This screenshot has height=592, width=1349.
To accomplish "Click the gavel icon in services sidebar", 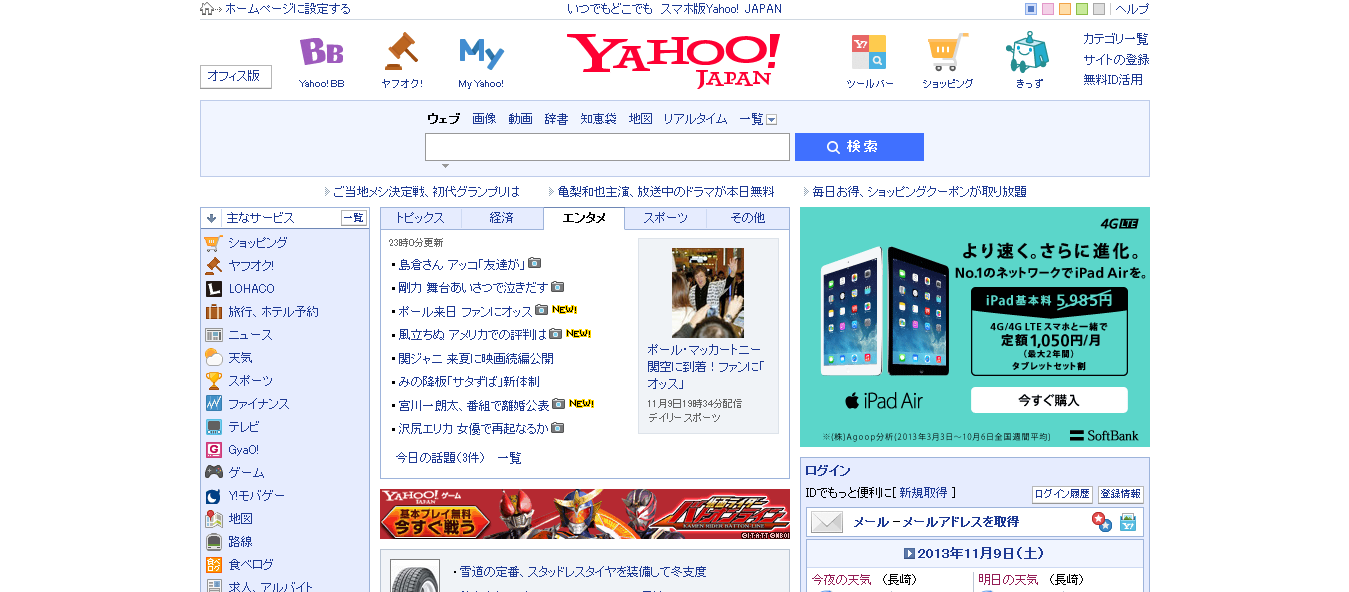I will tap(213, 266).
